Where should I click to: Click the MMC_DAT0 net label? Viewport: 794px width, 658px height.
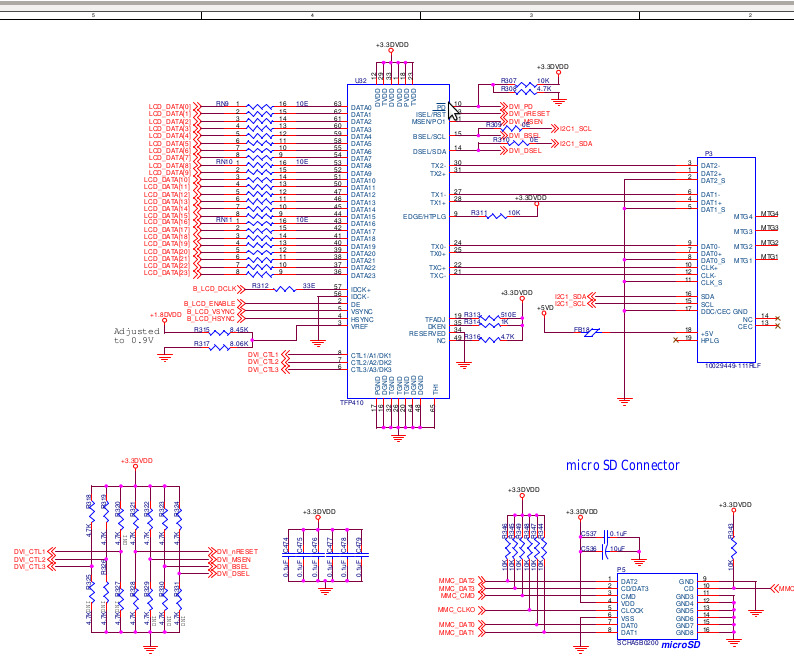[457, 625]
